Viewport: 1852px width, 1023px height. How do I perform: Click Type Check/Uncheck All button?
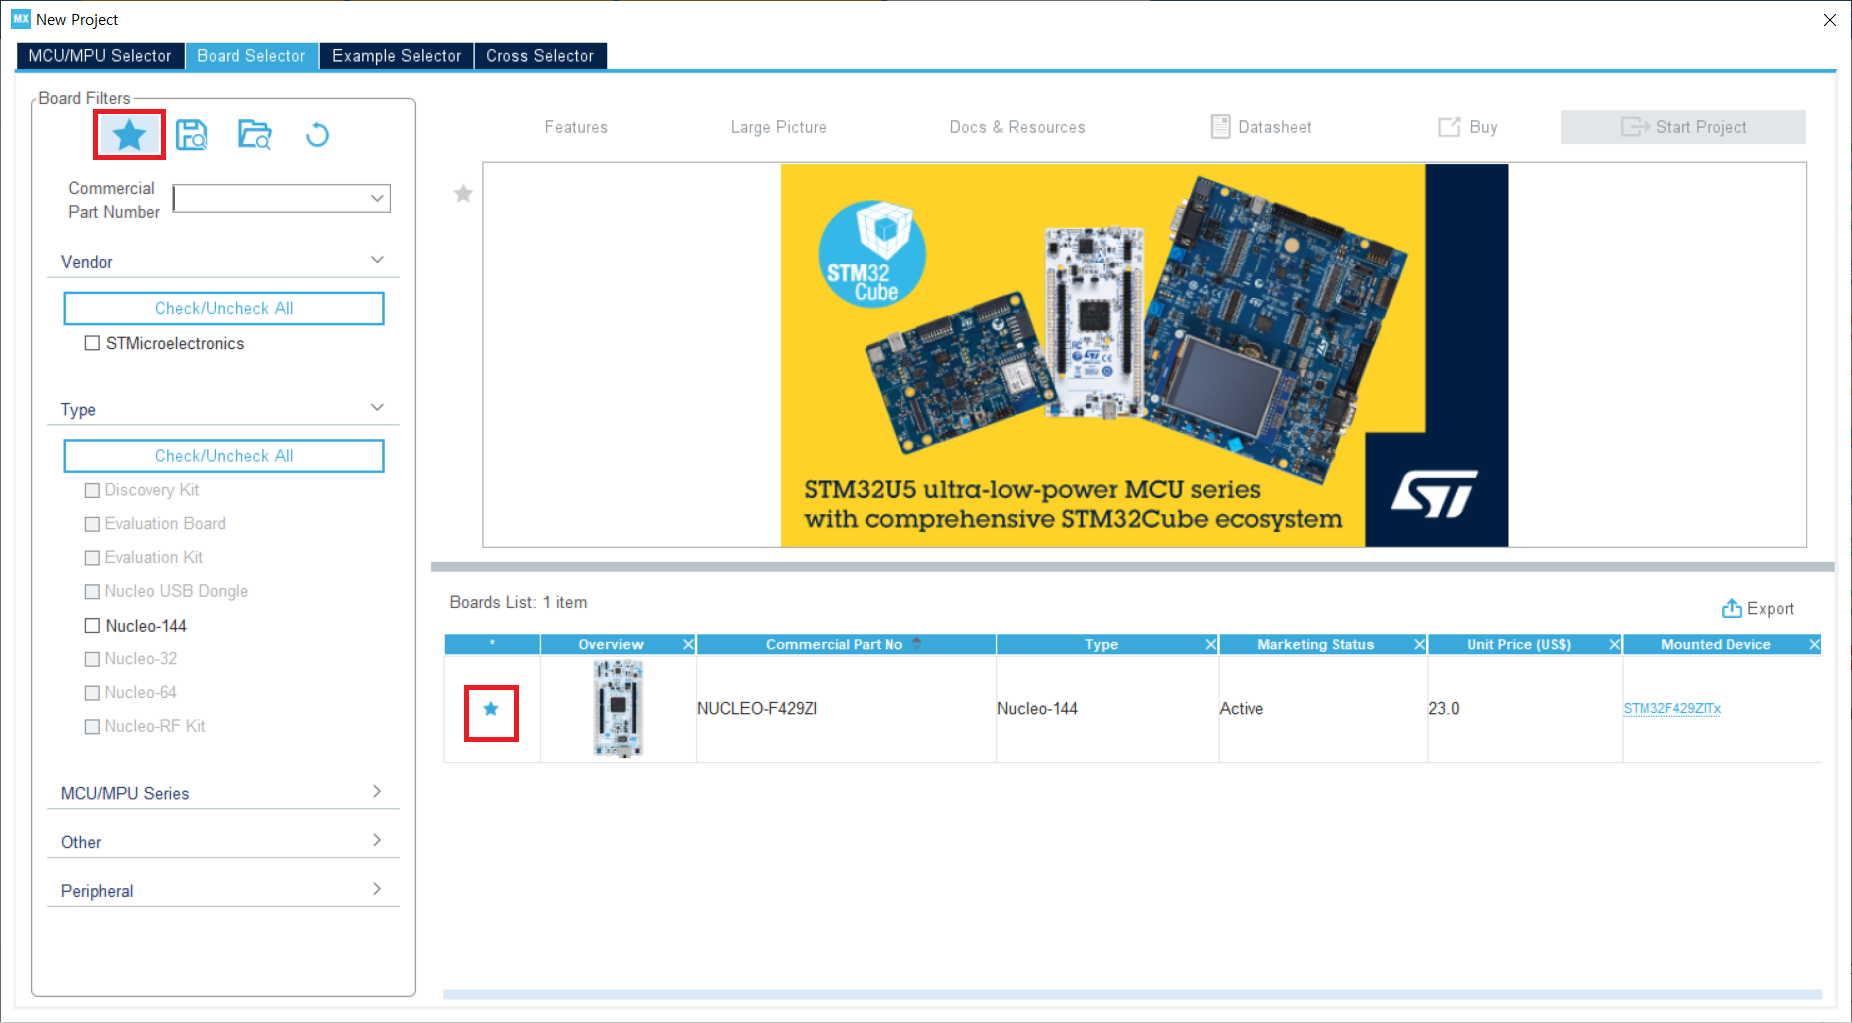tap(224, 456)
